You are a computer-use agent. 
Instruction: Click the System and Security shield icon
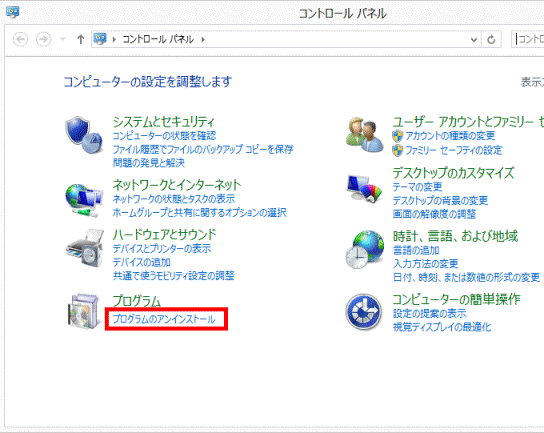pyautogui.click(x=84, y=135)
